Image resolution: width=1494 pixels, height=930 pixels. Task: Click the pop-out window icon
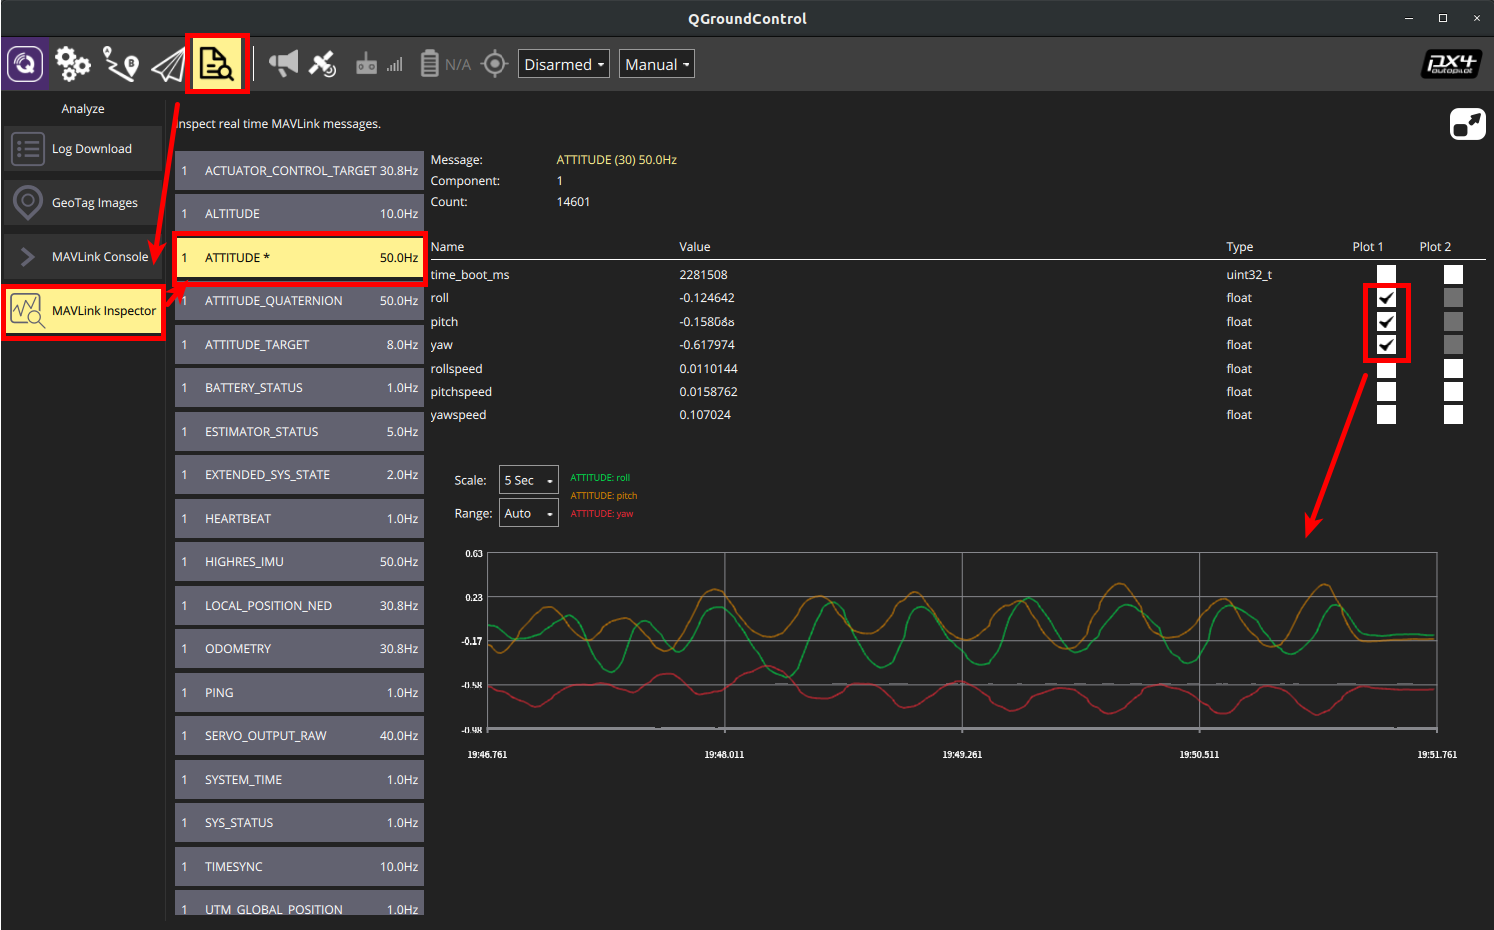coord(1467,124)
